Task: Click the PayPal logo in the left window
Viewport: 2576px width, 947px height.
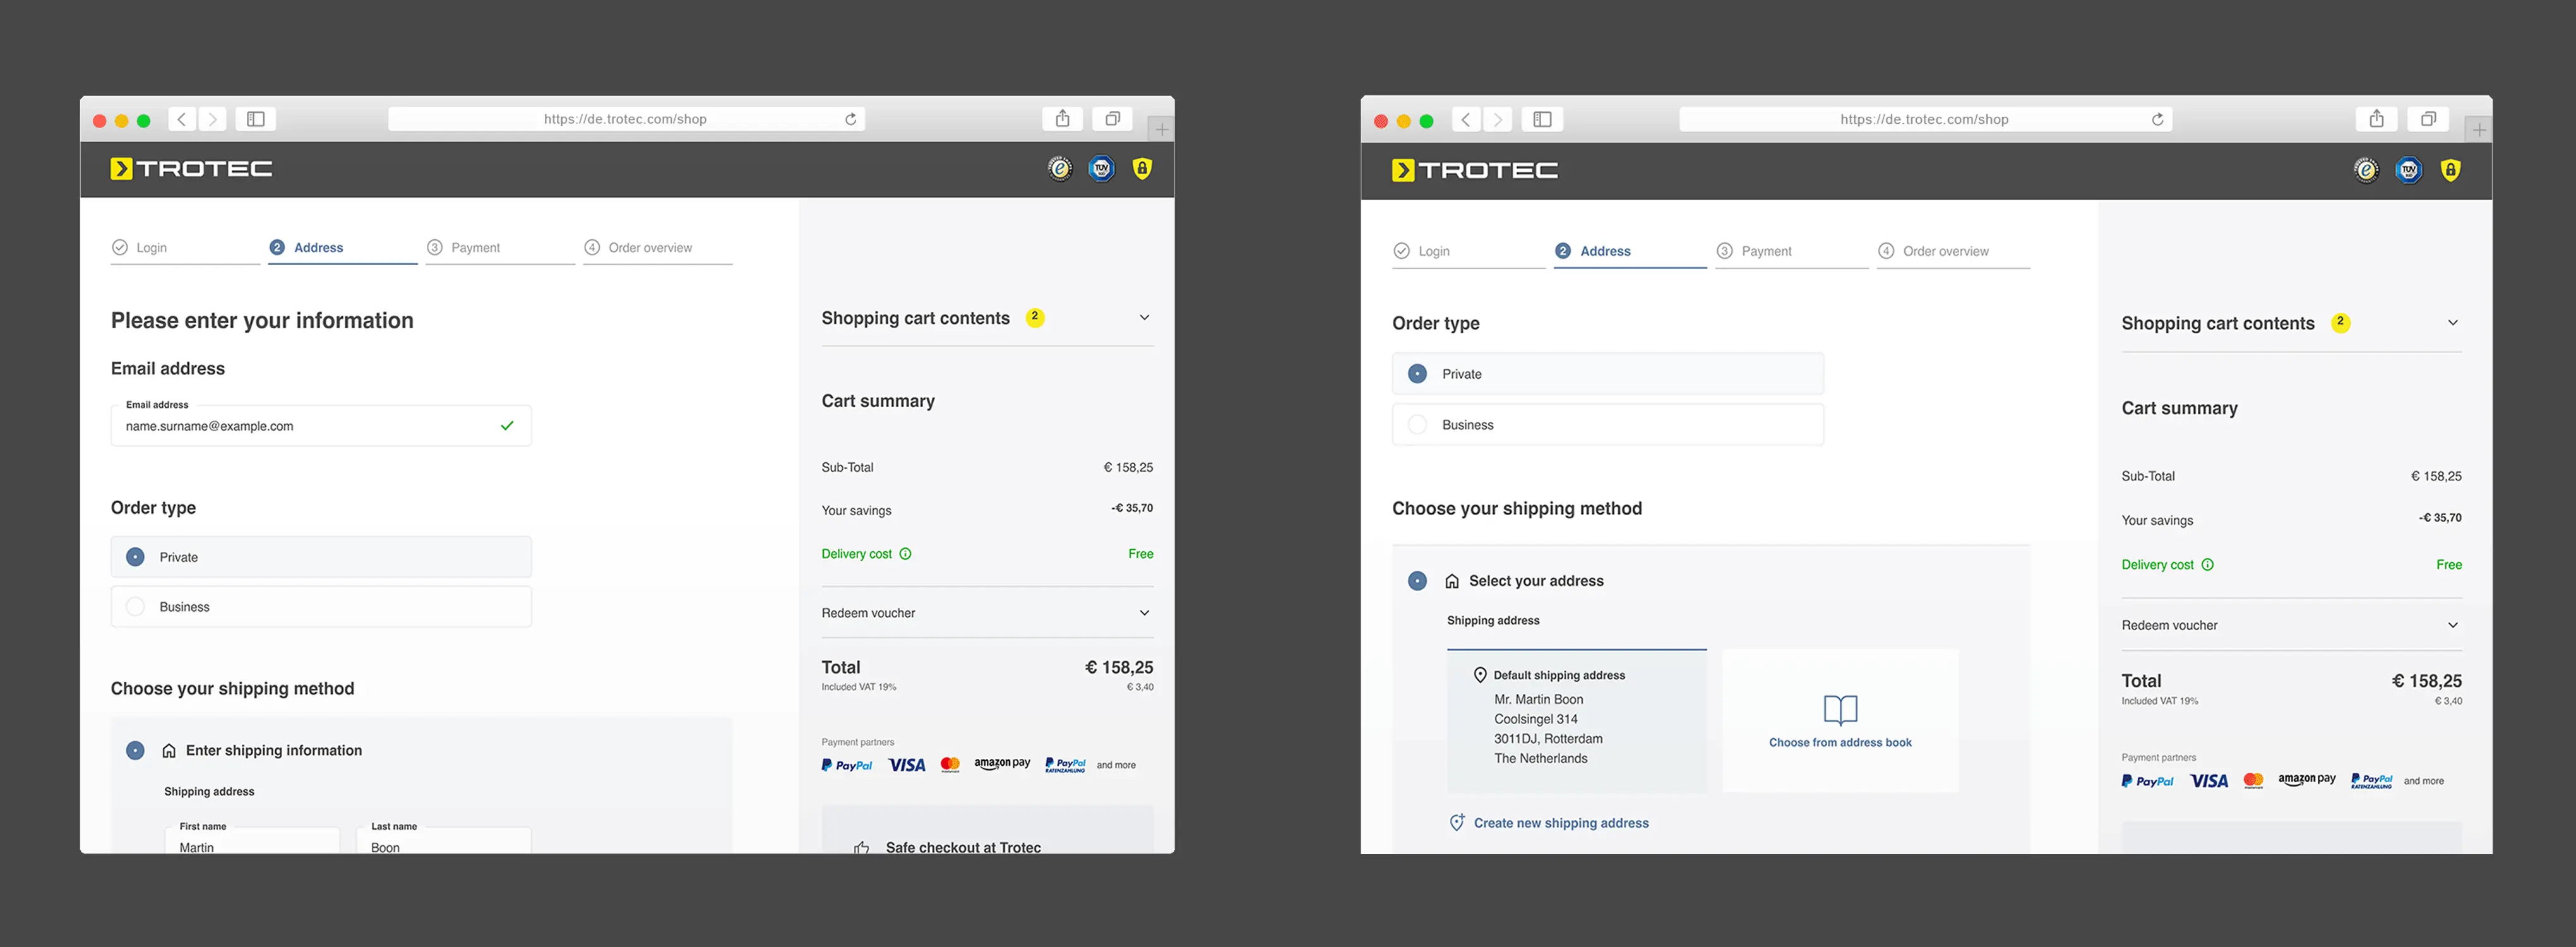Action: (847, 765)
